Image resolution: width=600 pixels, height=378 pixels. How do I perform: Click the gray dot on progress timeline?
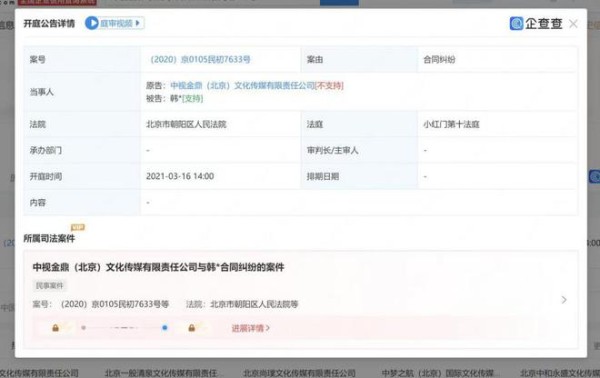click(83, 328)
